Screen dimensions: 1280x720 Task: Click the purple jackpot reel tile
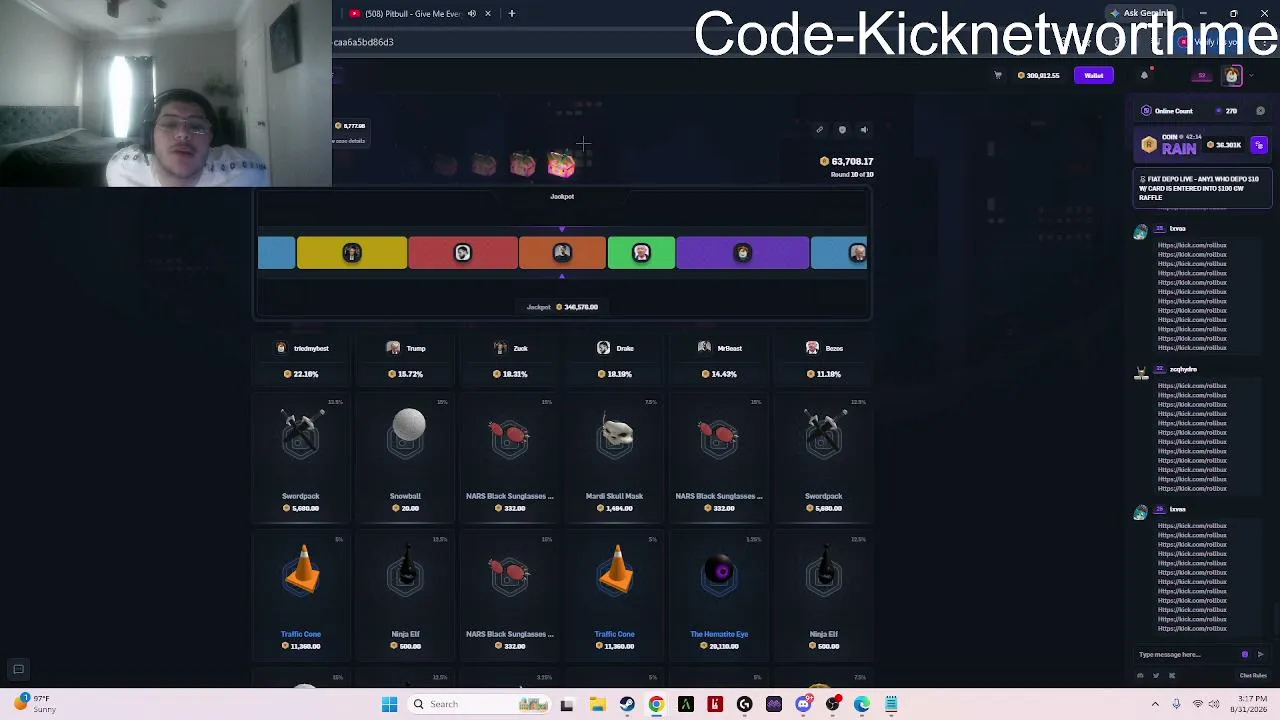click(743, 253)
